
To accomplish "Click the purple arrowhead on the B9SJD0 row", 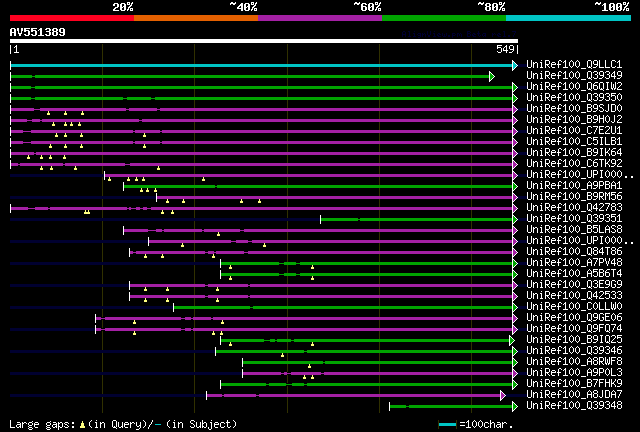I will tap(515, 109).
